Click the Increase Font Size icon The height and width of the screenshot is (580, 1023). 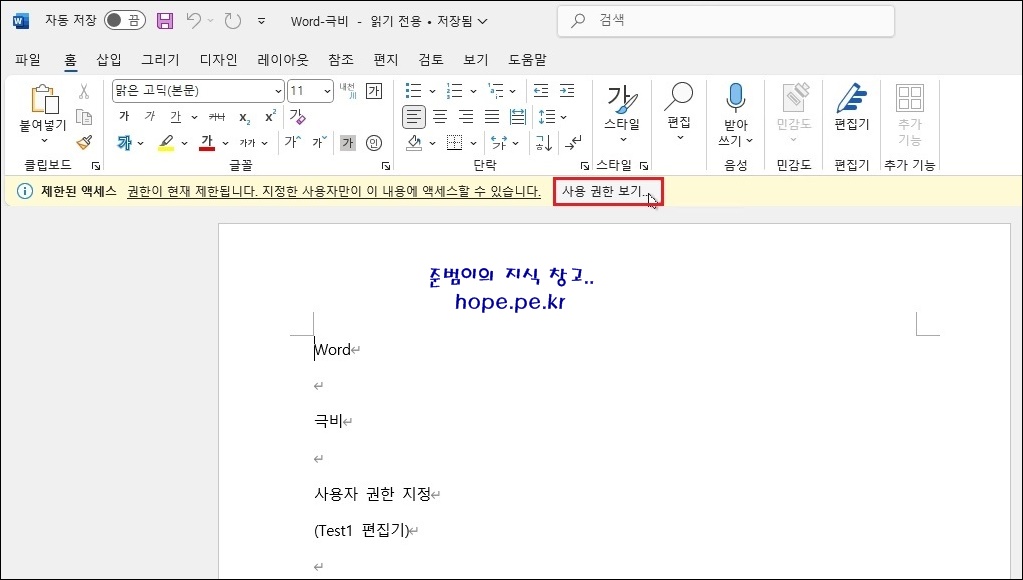coord(292,142)
